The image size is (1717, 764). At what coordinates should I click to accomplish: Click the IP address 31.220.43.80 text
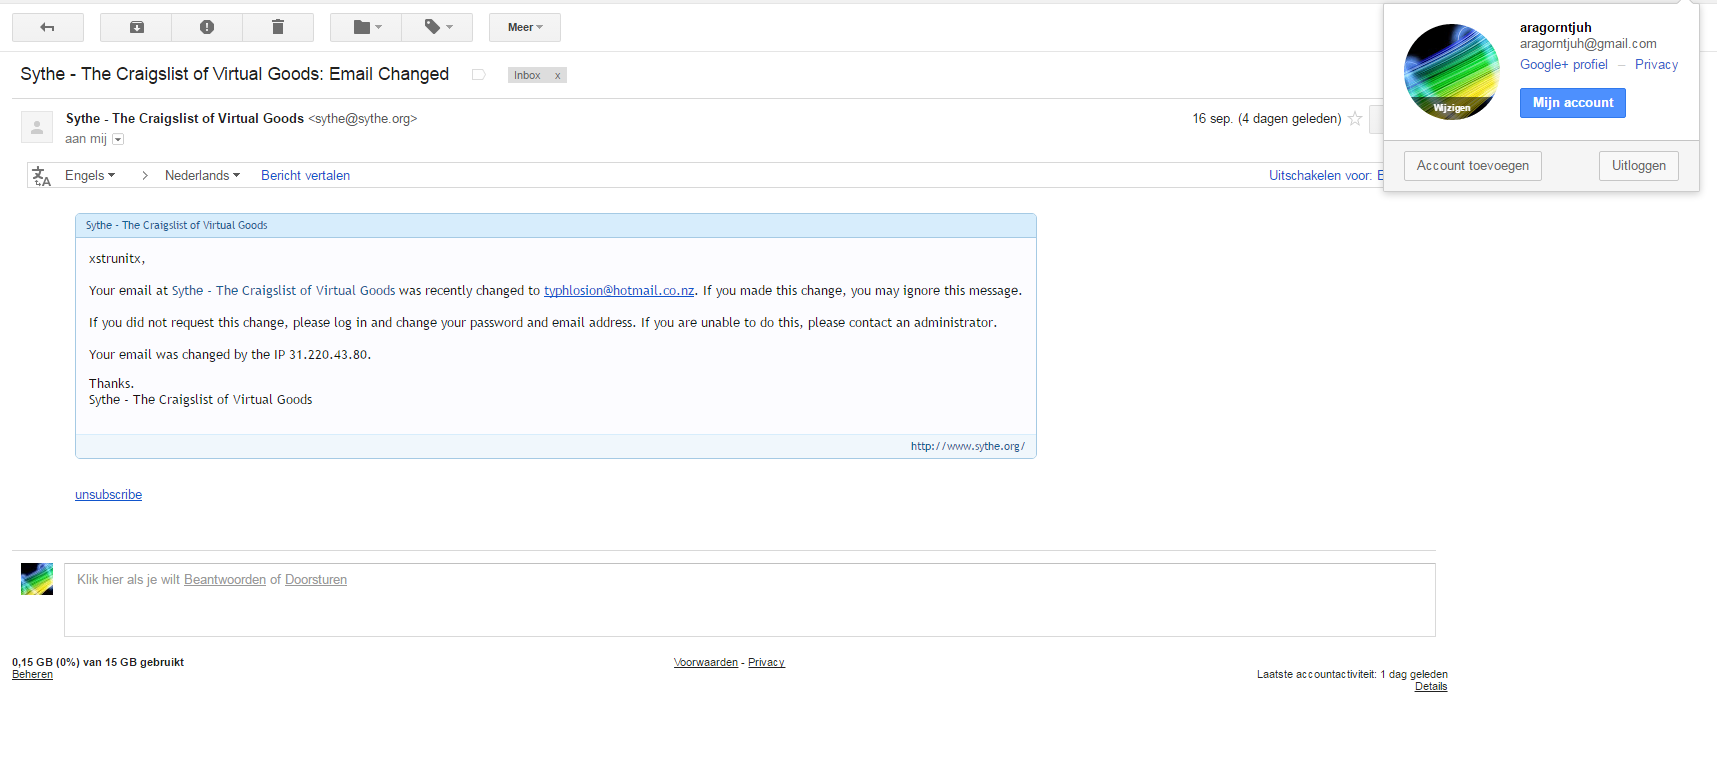click(328, 355)
